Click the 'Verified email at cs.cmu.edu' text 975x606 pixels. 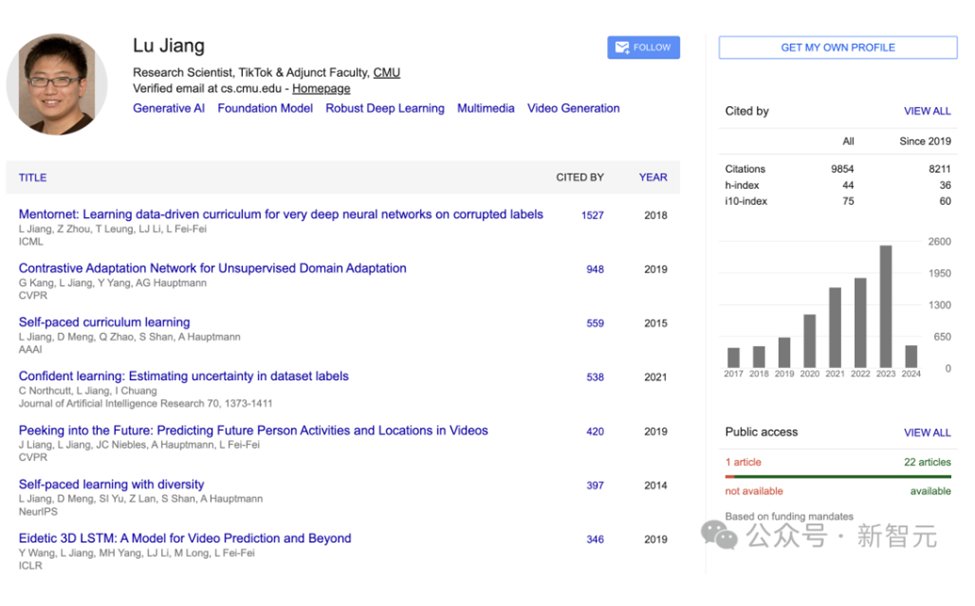click(207, 88)
